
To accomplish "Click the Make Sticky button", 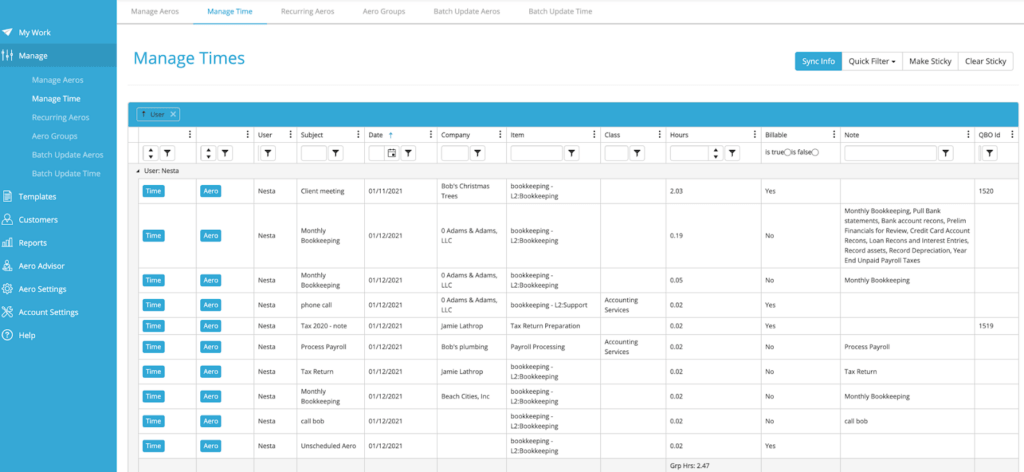I will [x=931, y=61].
